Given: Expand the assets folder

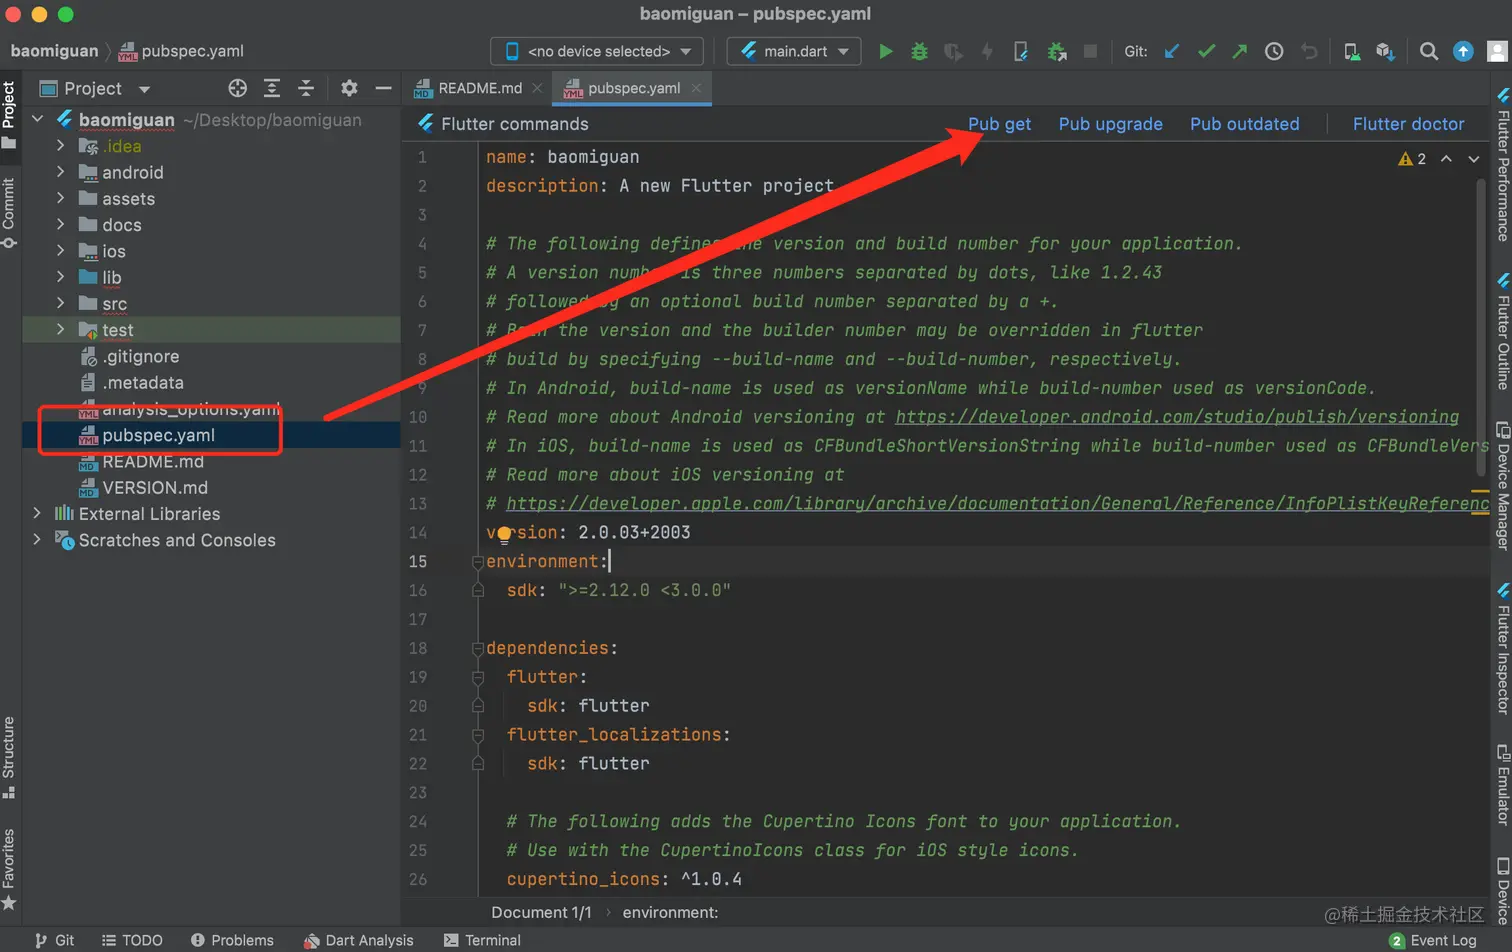Looking at the screenshot, I should [x=60, y=198].
